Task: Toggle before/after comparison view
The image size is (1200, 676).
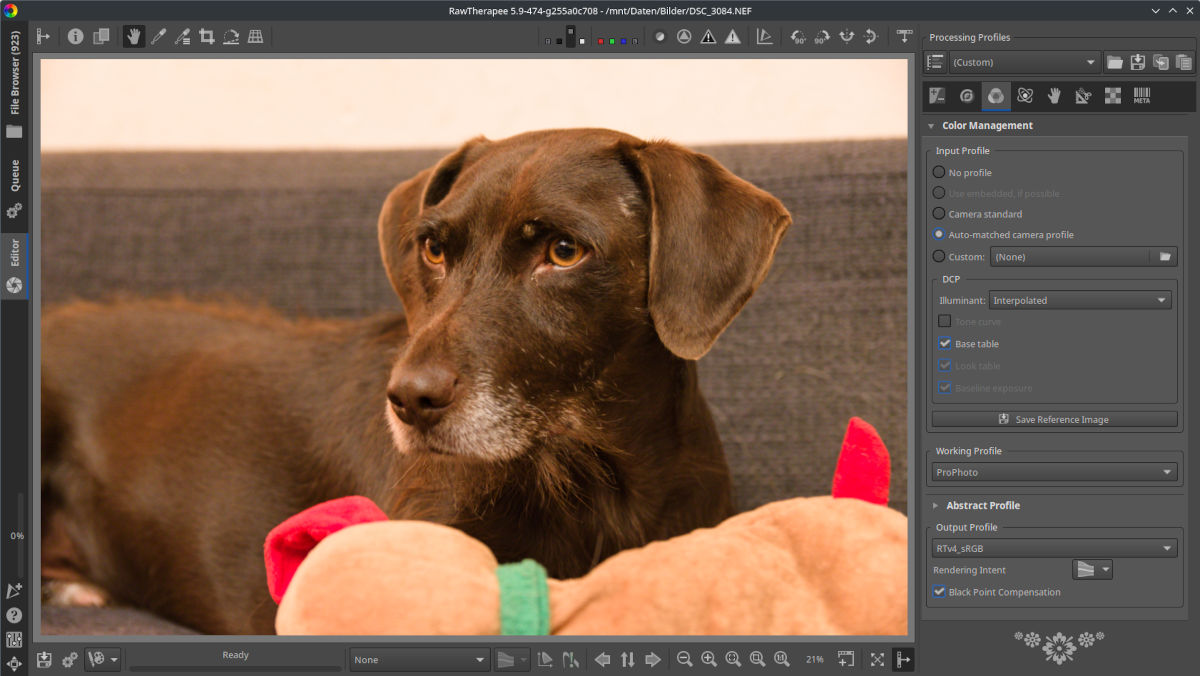Action: (x=101, y=37)
